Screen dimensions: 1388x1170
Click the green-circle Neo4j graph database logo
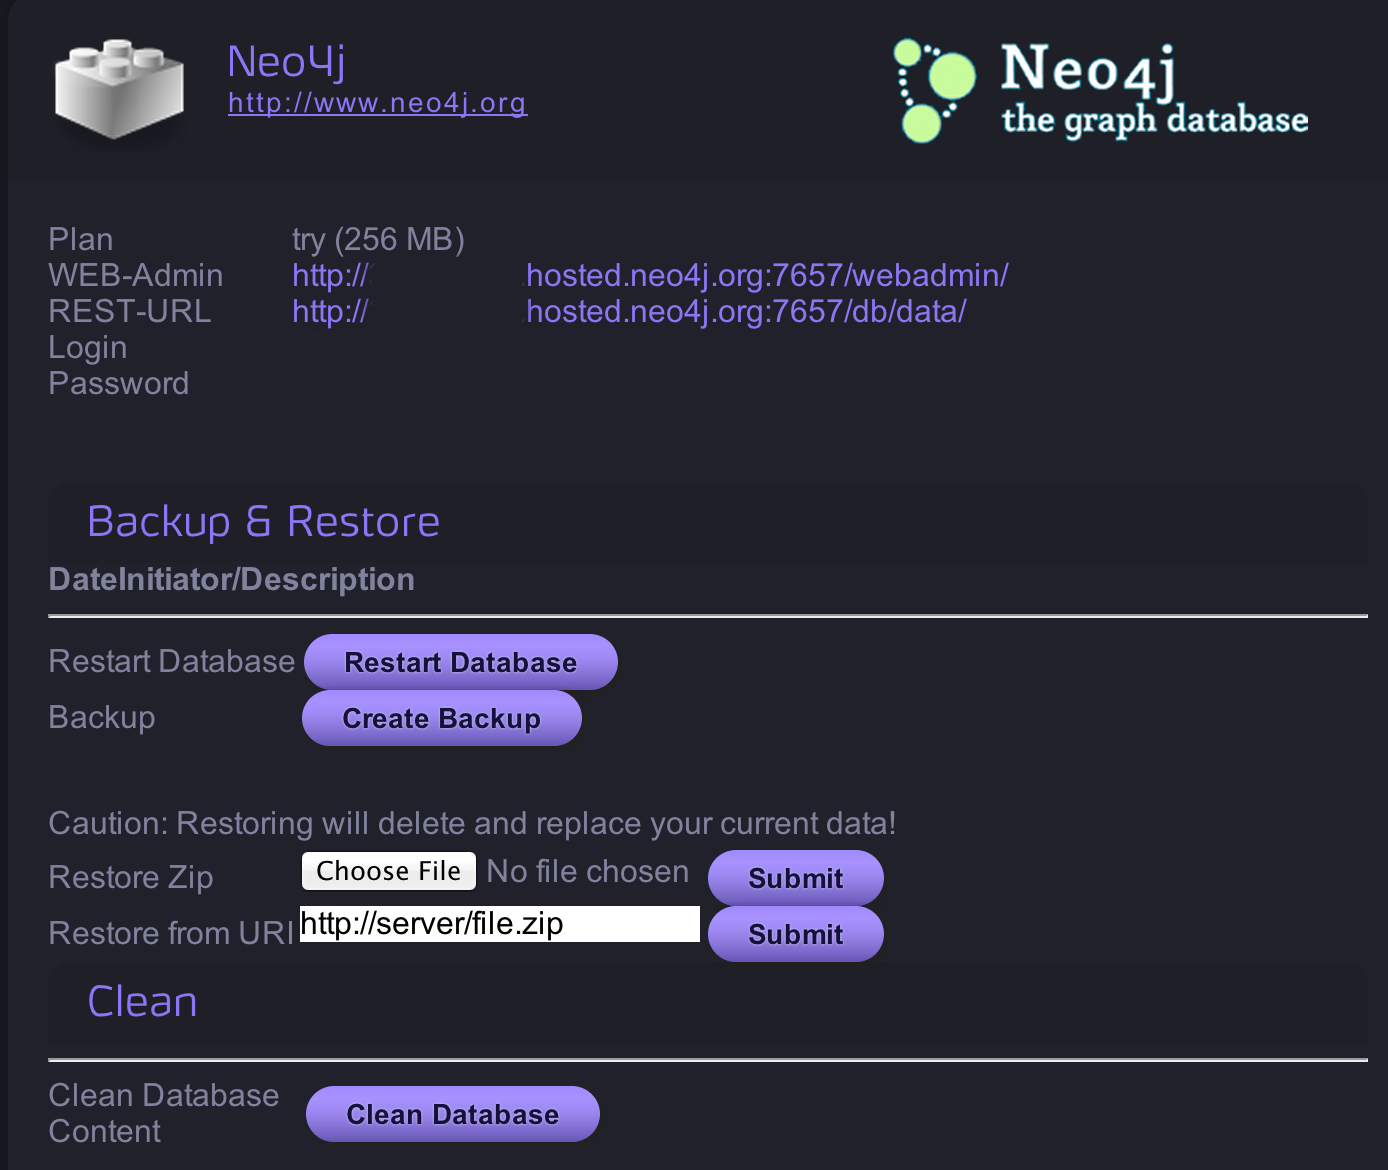coord(1100,91)
